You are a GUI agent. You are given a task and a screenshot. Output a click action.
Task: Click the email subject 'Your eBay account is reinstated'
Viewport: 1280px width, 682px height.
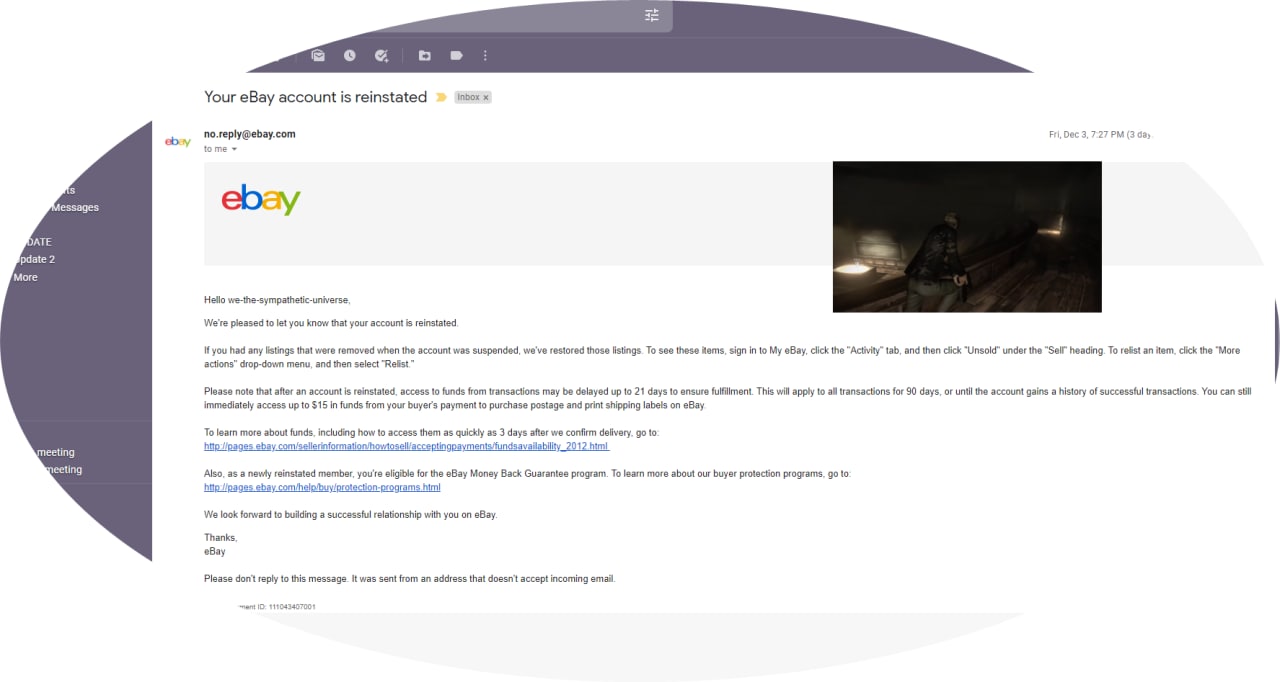tap(316, 97)
